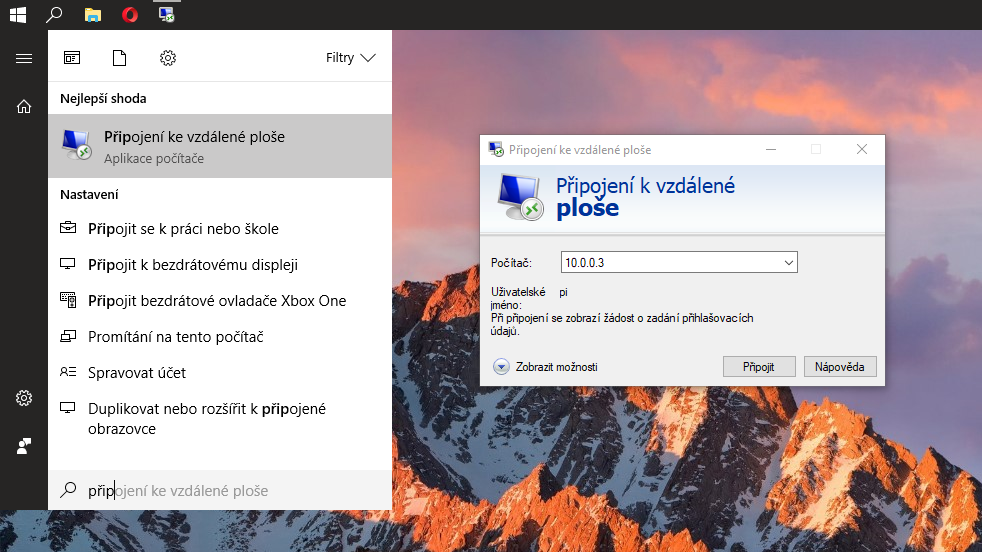This screenshot has width=982, height=552.
Task: Focus the search input box
Action: click(220, 490)
